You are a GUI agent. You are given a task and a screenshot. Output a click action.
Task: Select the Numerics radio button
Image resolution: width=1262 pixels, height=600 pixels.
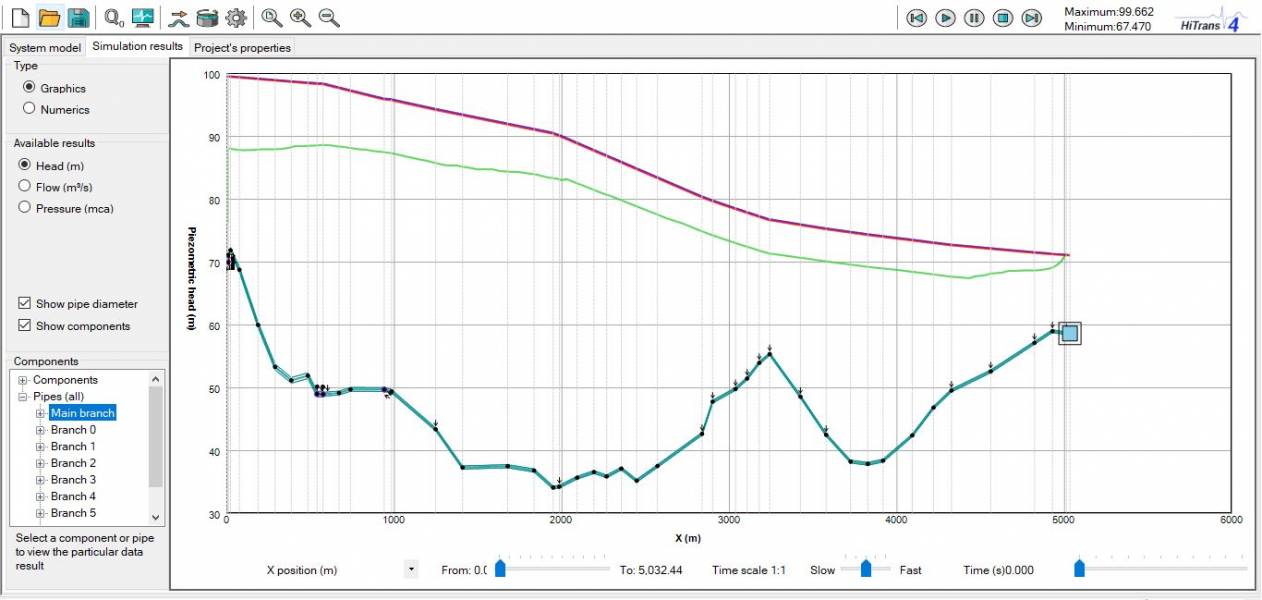pos(29,109)
